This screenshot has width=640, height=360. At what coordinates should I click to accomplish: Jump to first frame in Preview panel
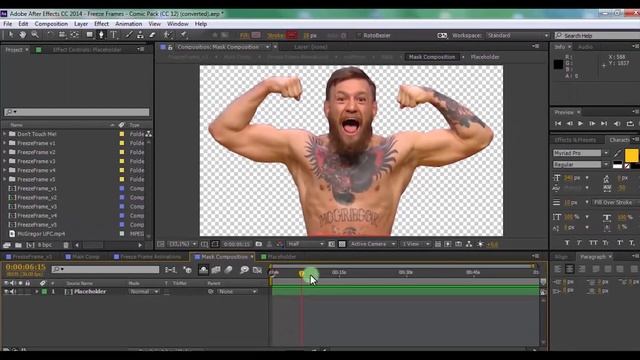[x=558, y=124]
